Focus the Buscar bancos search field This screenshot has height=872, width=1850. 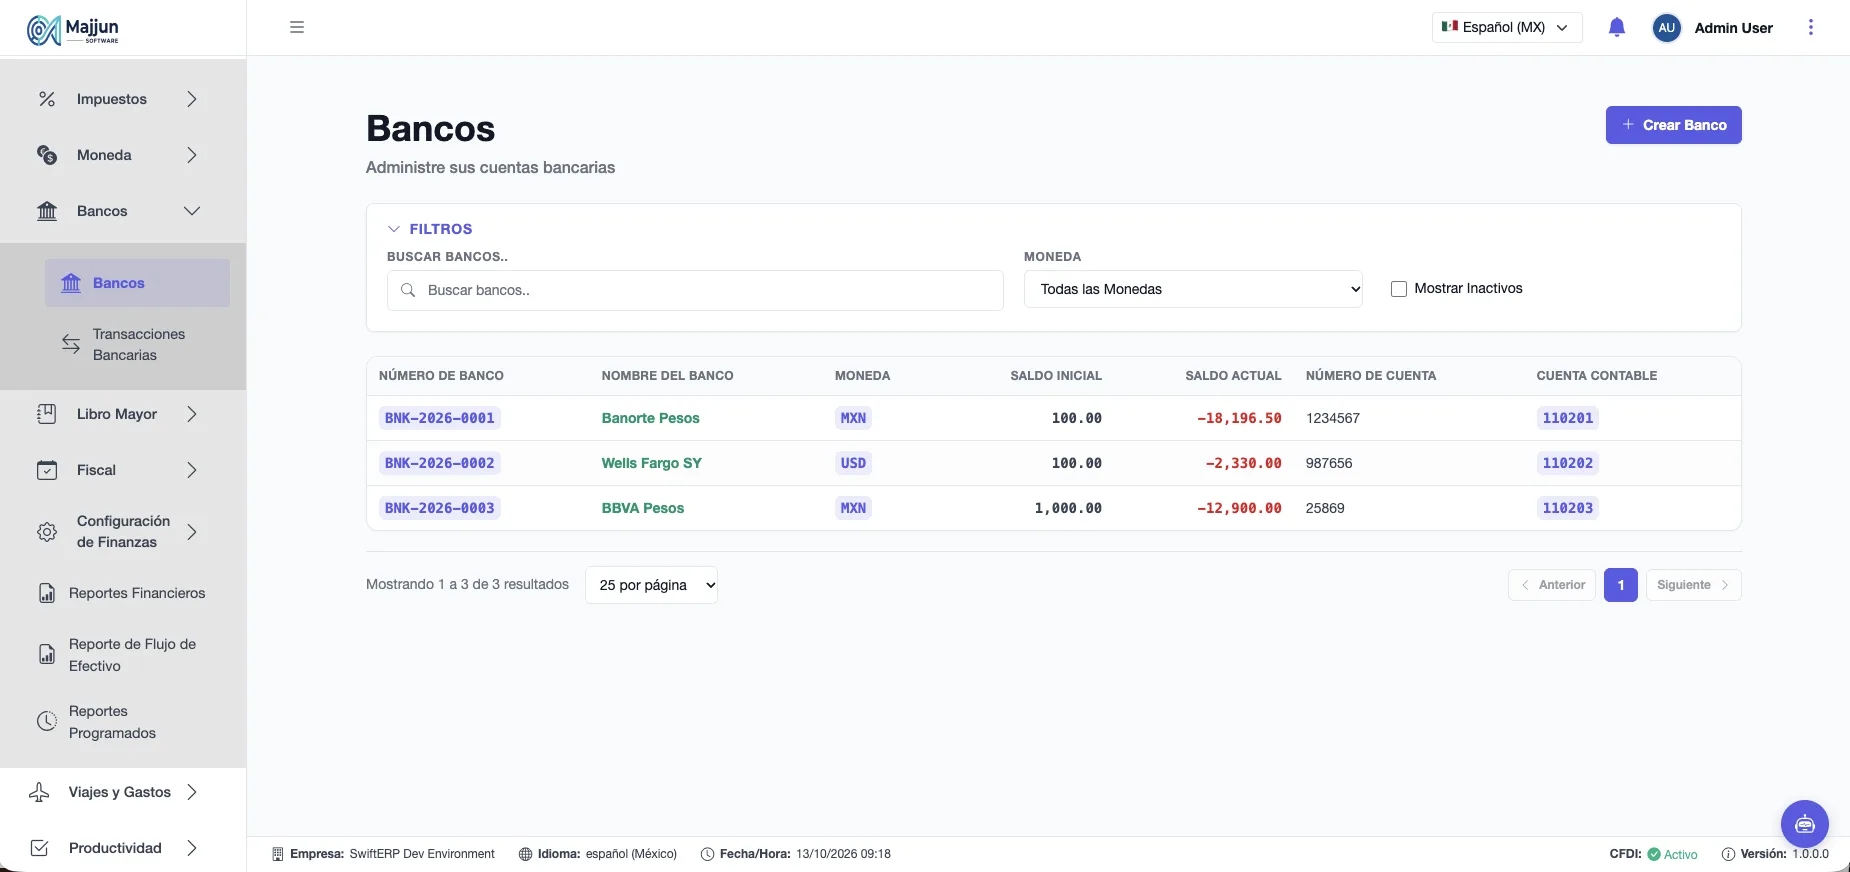click(695, 290)
